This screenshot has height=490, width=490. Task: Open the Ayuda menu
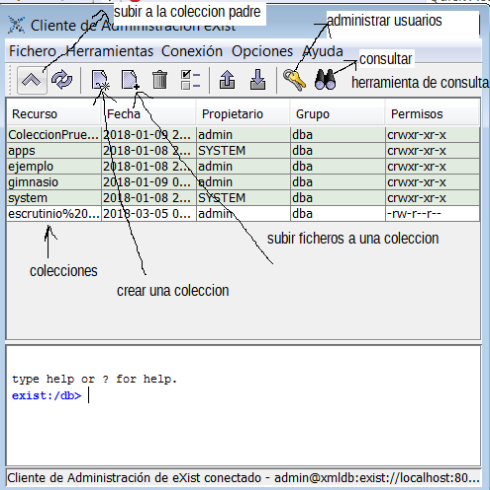(x=322, y=51)
